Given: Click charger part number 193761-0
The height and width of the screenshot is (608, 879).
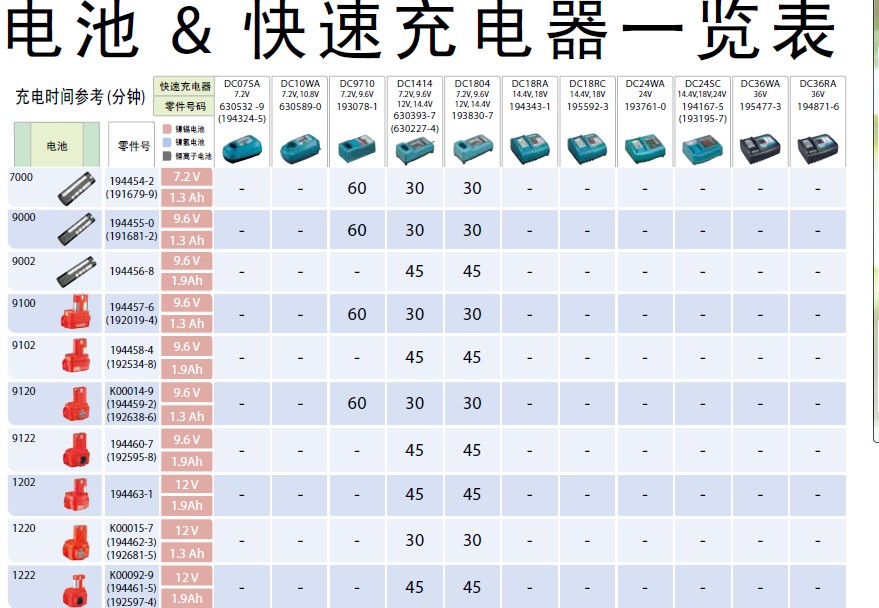Looking at the screenshot, I should tap(645, 106).
